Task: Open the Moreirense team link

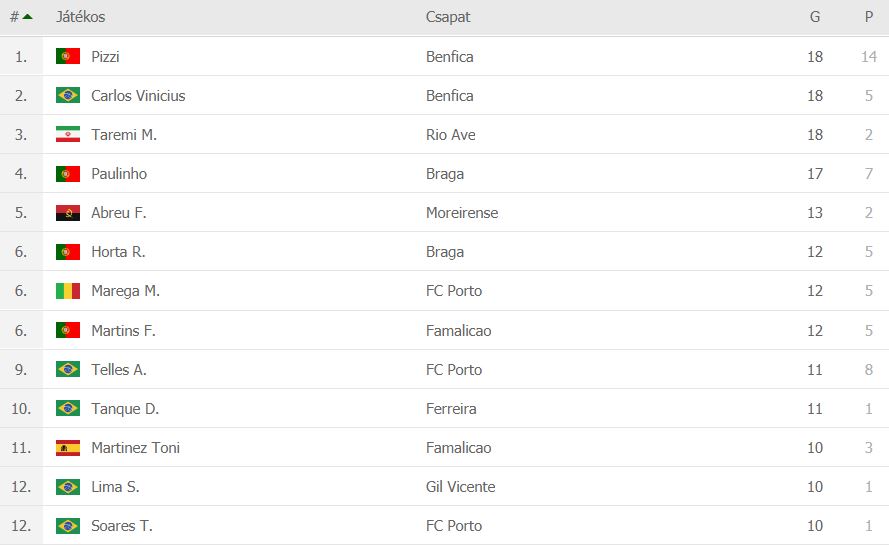Action: [462, 213]
